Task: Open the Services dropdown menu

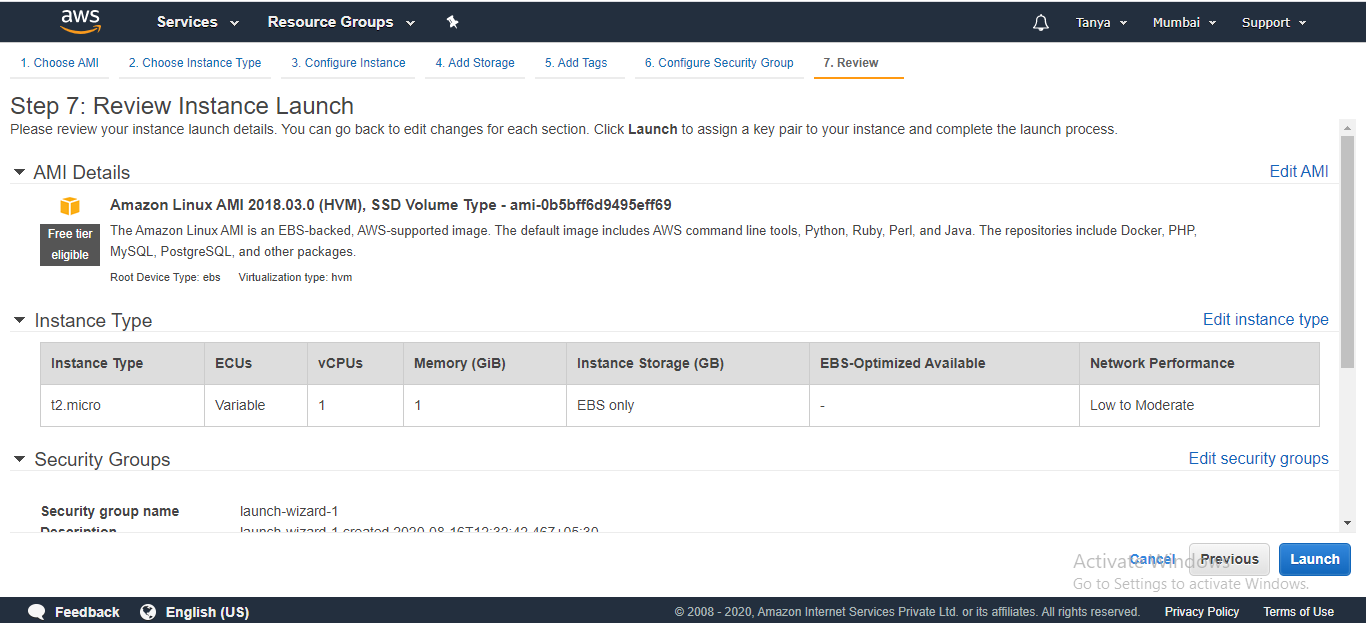Action: [x=198, y=22]
